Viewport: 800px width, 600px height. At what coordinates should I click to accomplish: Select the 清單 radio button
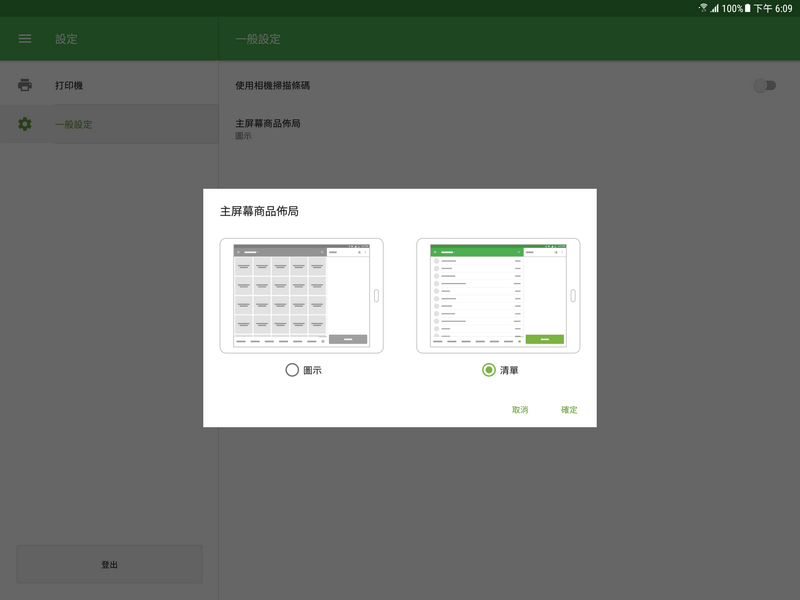(x=488, y=370)
